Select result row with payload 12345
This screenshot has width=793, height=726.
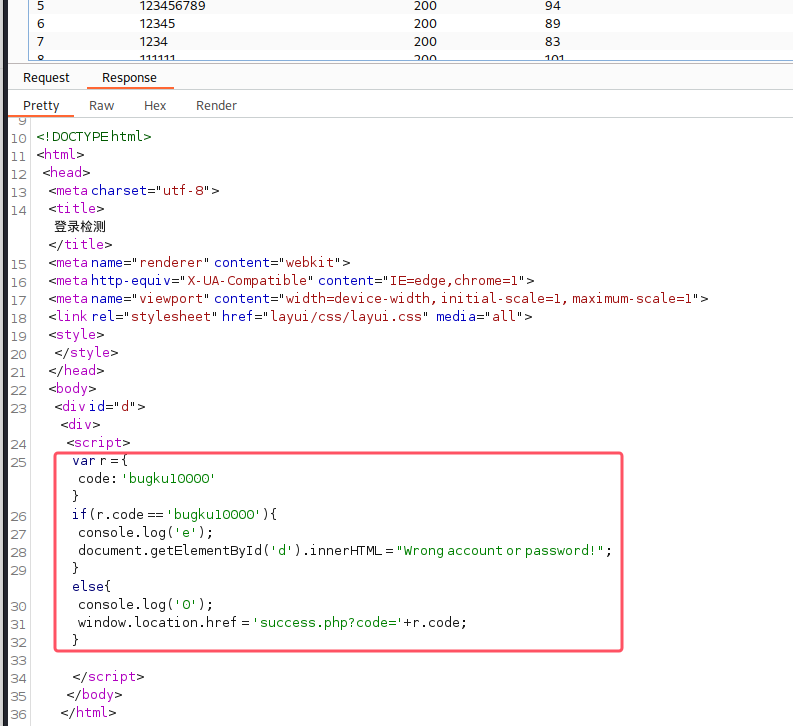coord(411,23)
